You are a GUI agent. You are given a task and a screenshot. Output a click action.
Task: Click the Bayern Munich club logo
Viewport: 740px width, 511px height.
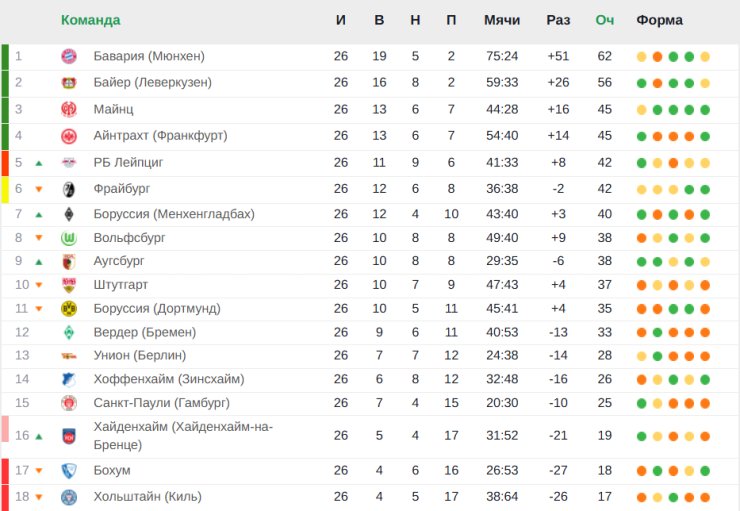(69, 56)
